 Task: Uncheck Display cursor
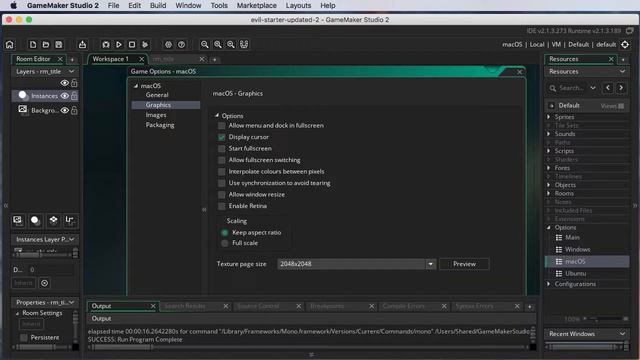[x=222, y=137]
